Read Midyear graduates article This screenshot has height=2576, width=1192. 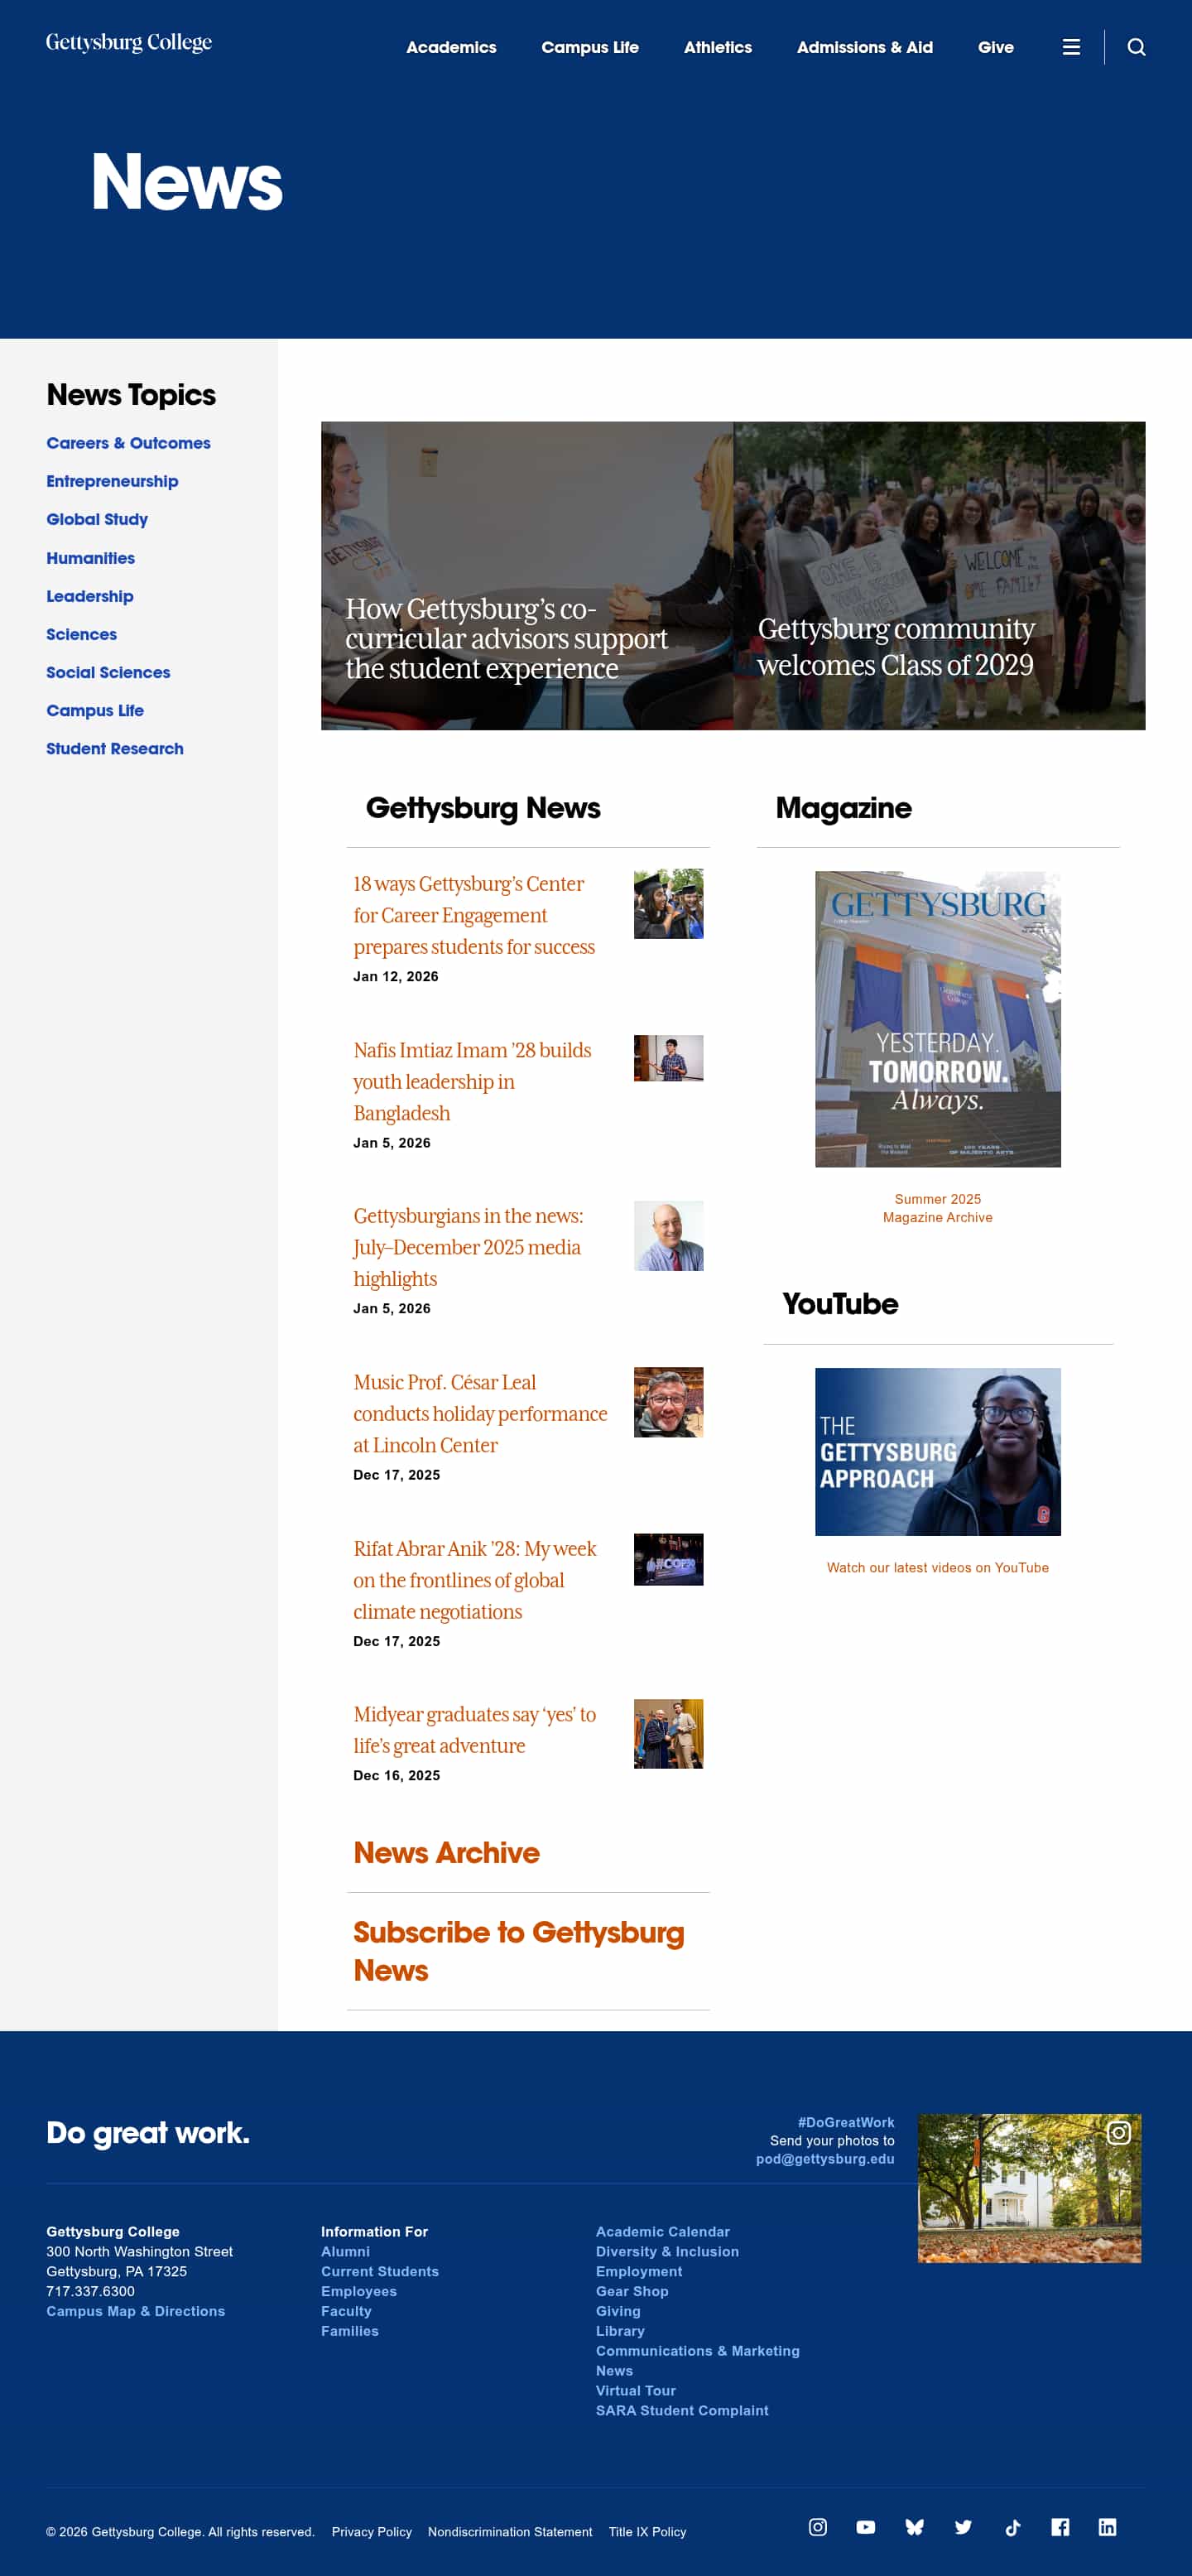474,1729
